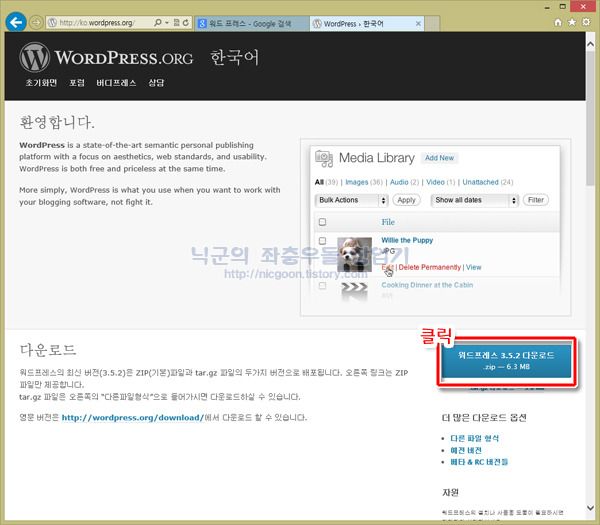Image resolution: width=600 pixels, height=525 pixels.
Task: Click Cooking Dinner at the Cabin title
Action: [x=427, y=285]
